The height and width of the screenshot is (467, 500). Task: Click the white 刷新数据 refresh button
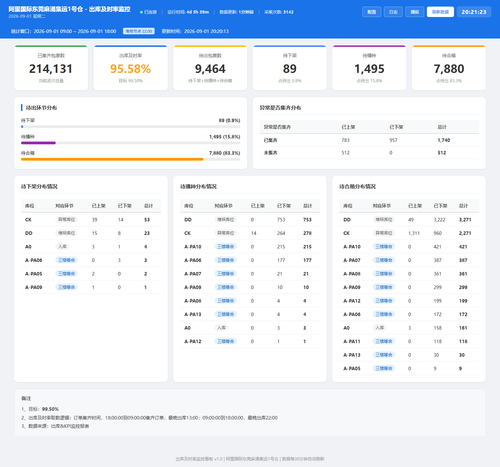tap(440, 12)
